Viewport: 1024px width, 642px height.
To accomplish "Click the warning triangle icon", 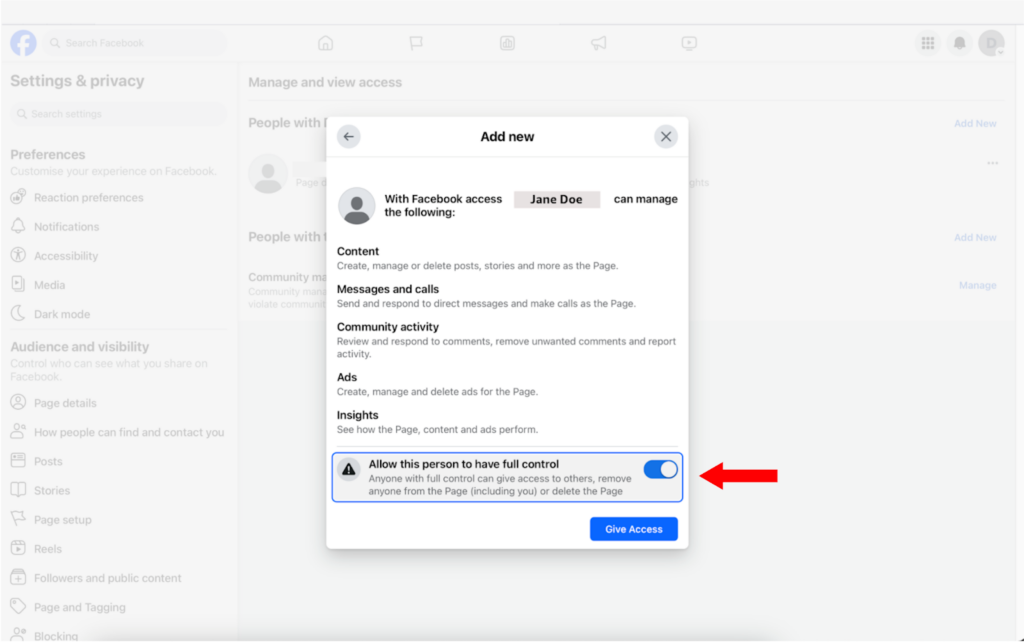I will [x=349, y=469].
